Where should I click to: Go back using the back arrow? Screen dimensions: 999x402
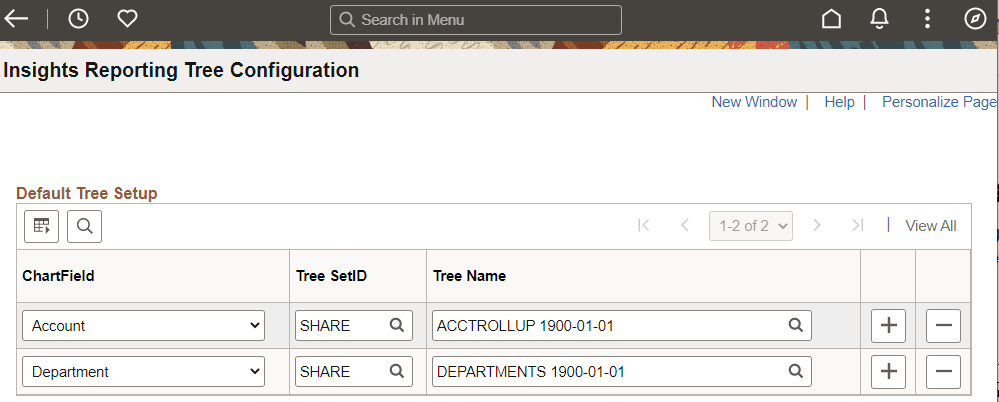pyautogui.click(x=16, y=19)
